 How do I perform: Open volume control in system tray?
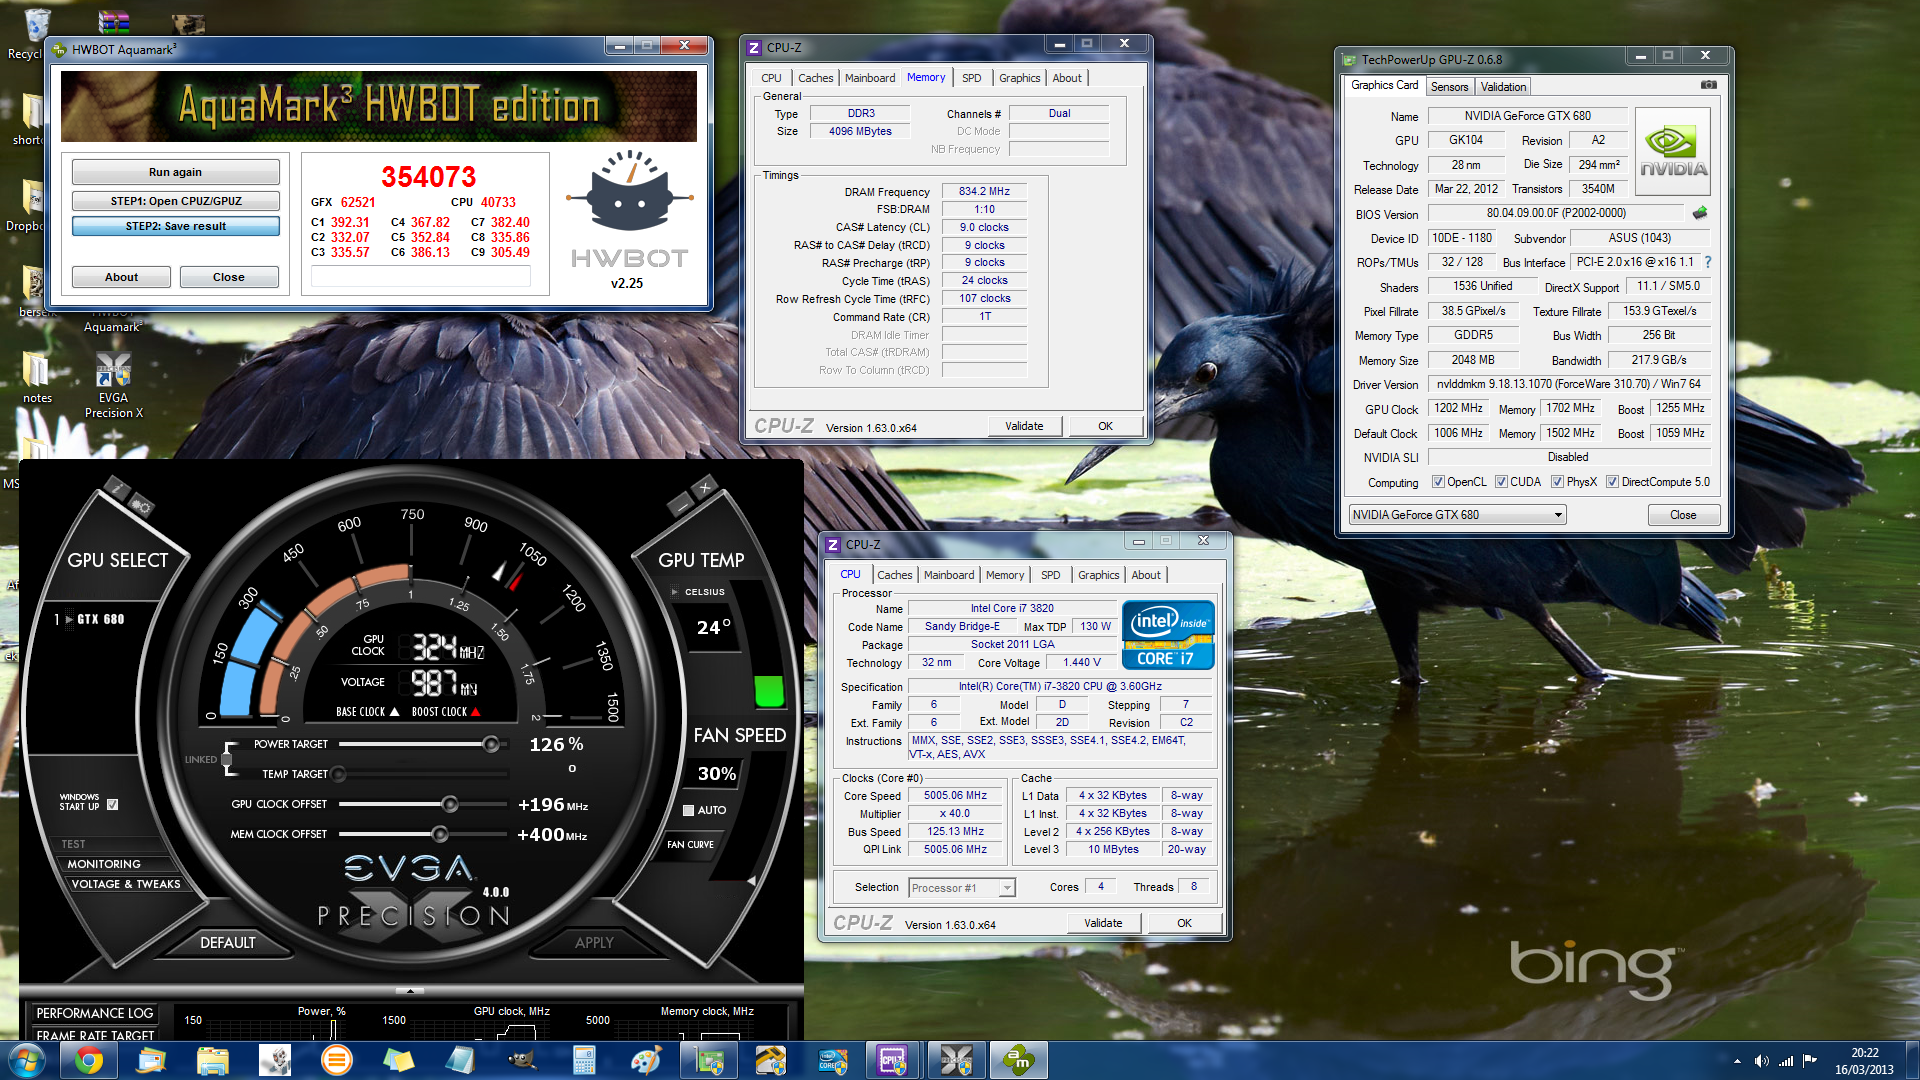1762,1061
